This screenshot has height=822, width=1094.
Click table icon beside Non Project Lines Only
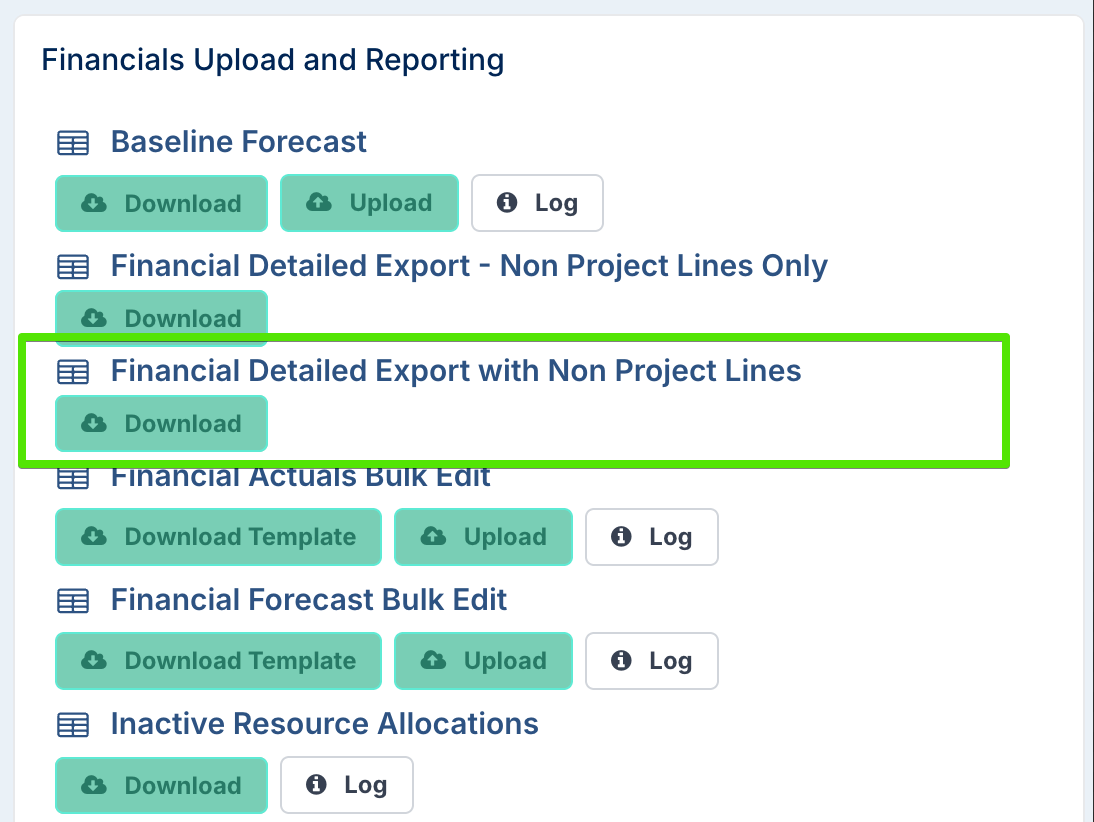pos(72,267)
